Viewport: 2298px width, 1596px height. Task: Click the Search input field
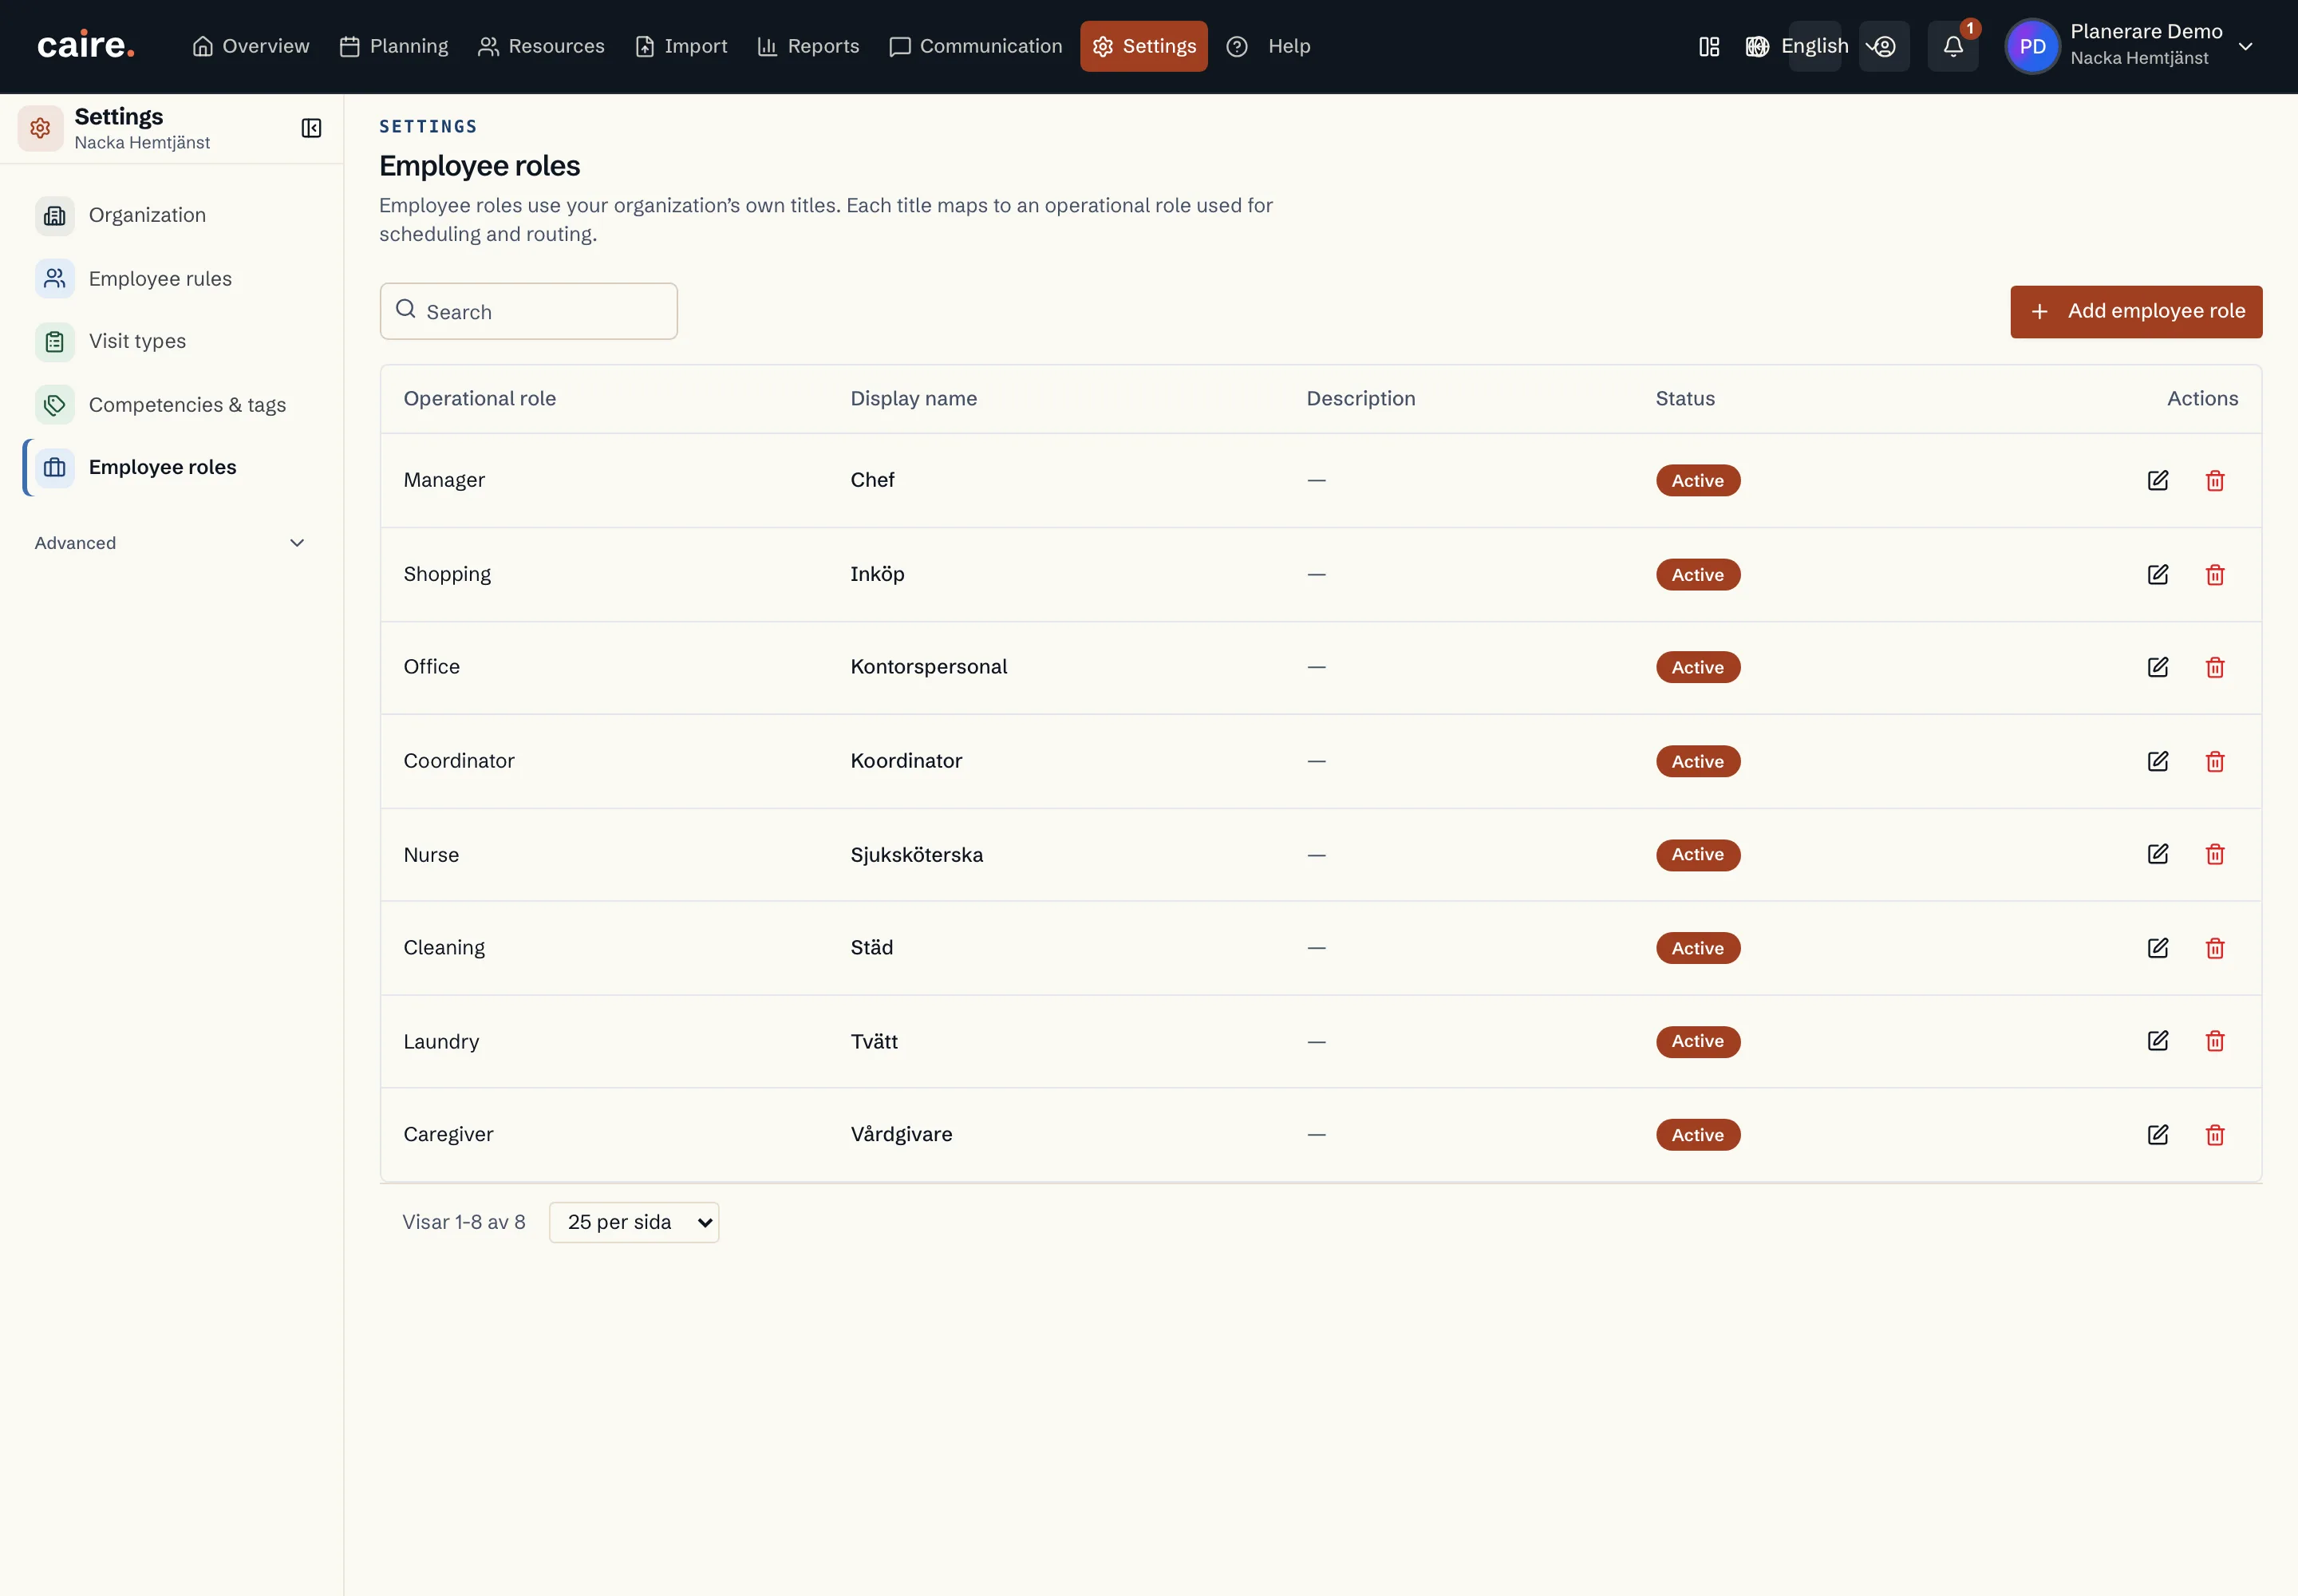(x=528, y=312)
